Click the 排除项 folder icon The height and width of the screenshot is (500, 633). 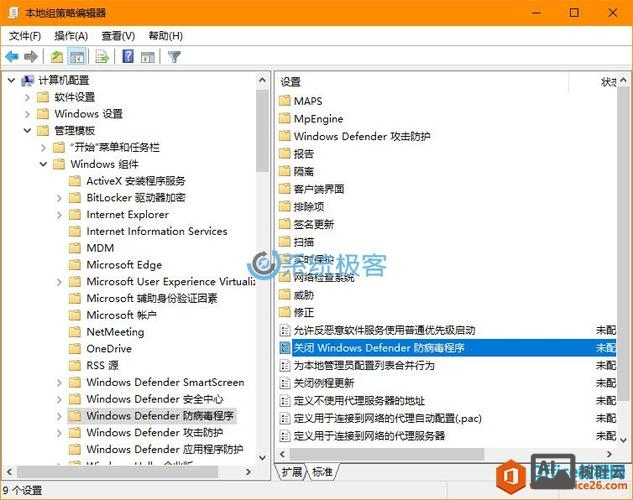tap(285, 206)
